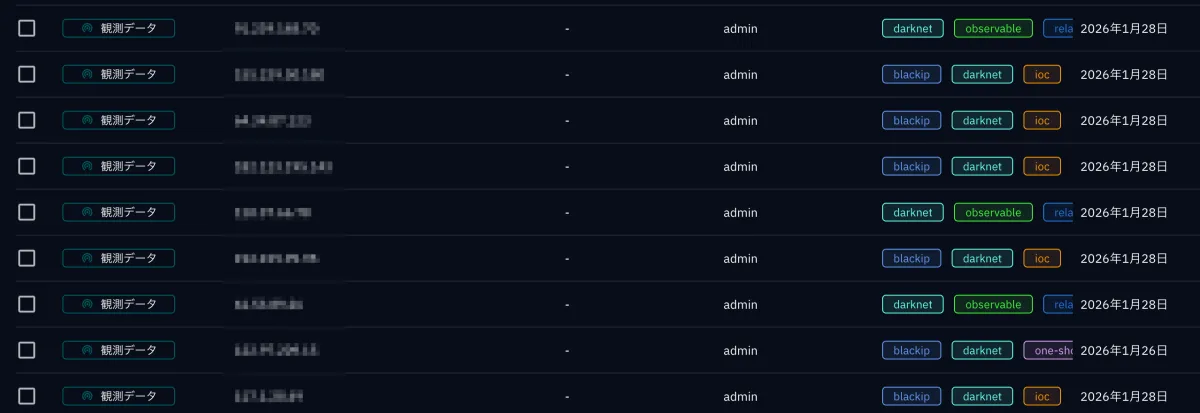The image size is (1200, 413).
Task: Tick the last row's checkbox
Action: (x=27, y=396)
